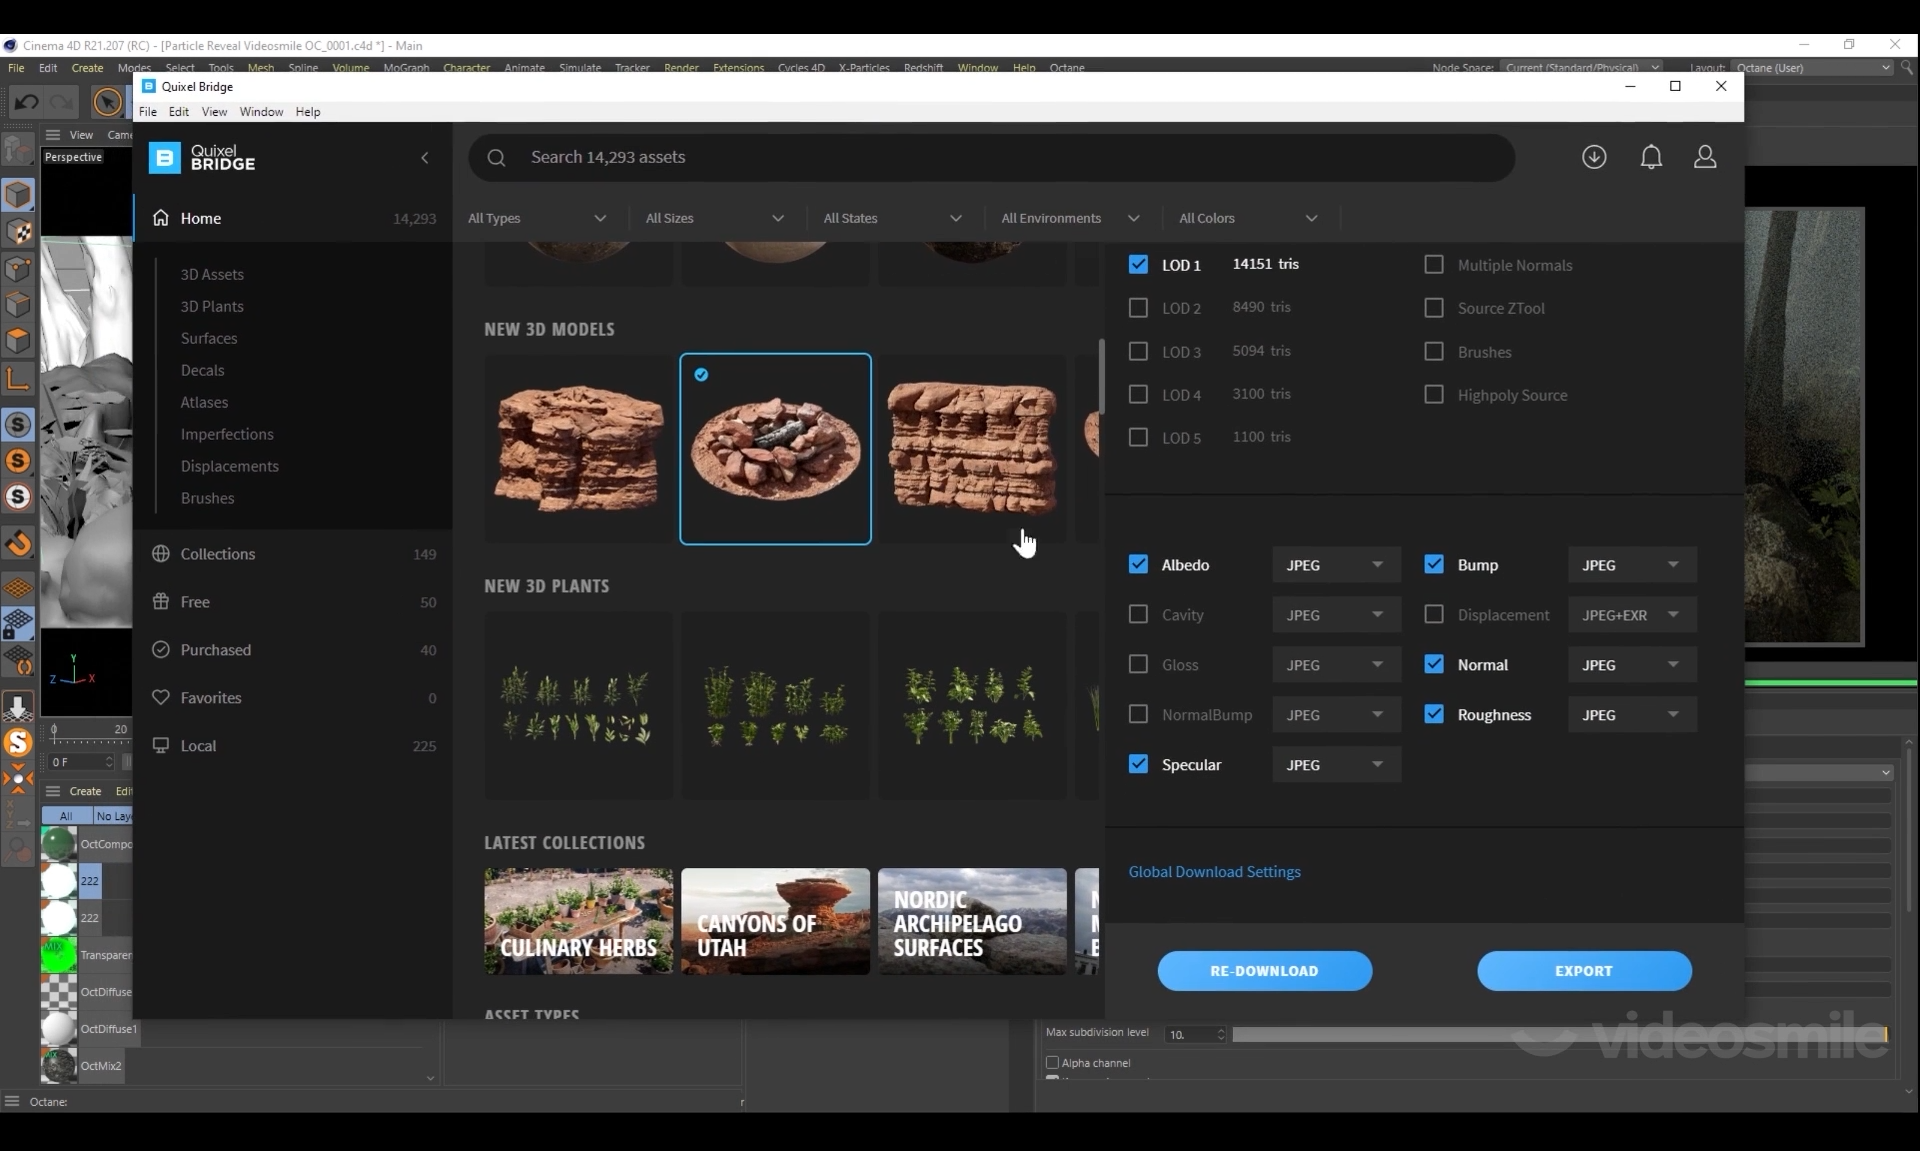Open the user account profile icon
The height and width of the screenshot is (1151, 1920).
[1705, 157]
